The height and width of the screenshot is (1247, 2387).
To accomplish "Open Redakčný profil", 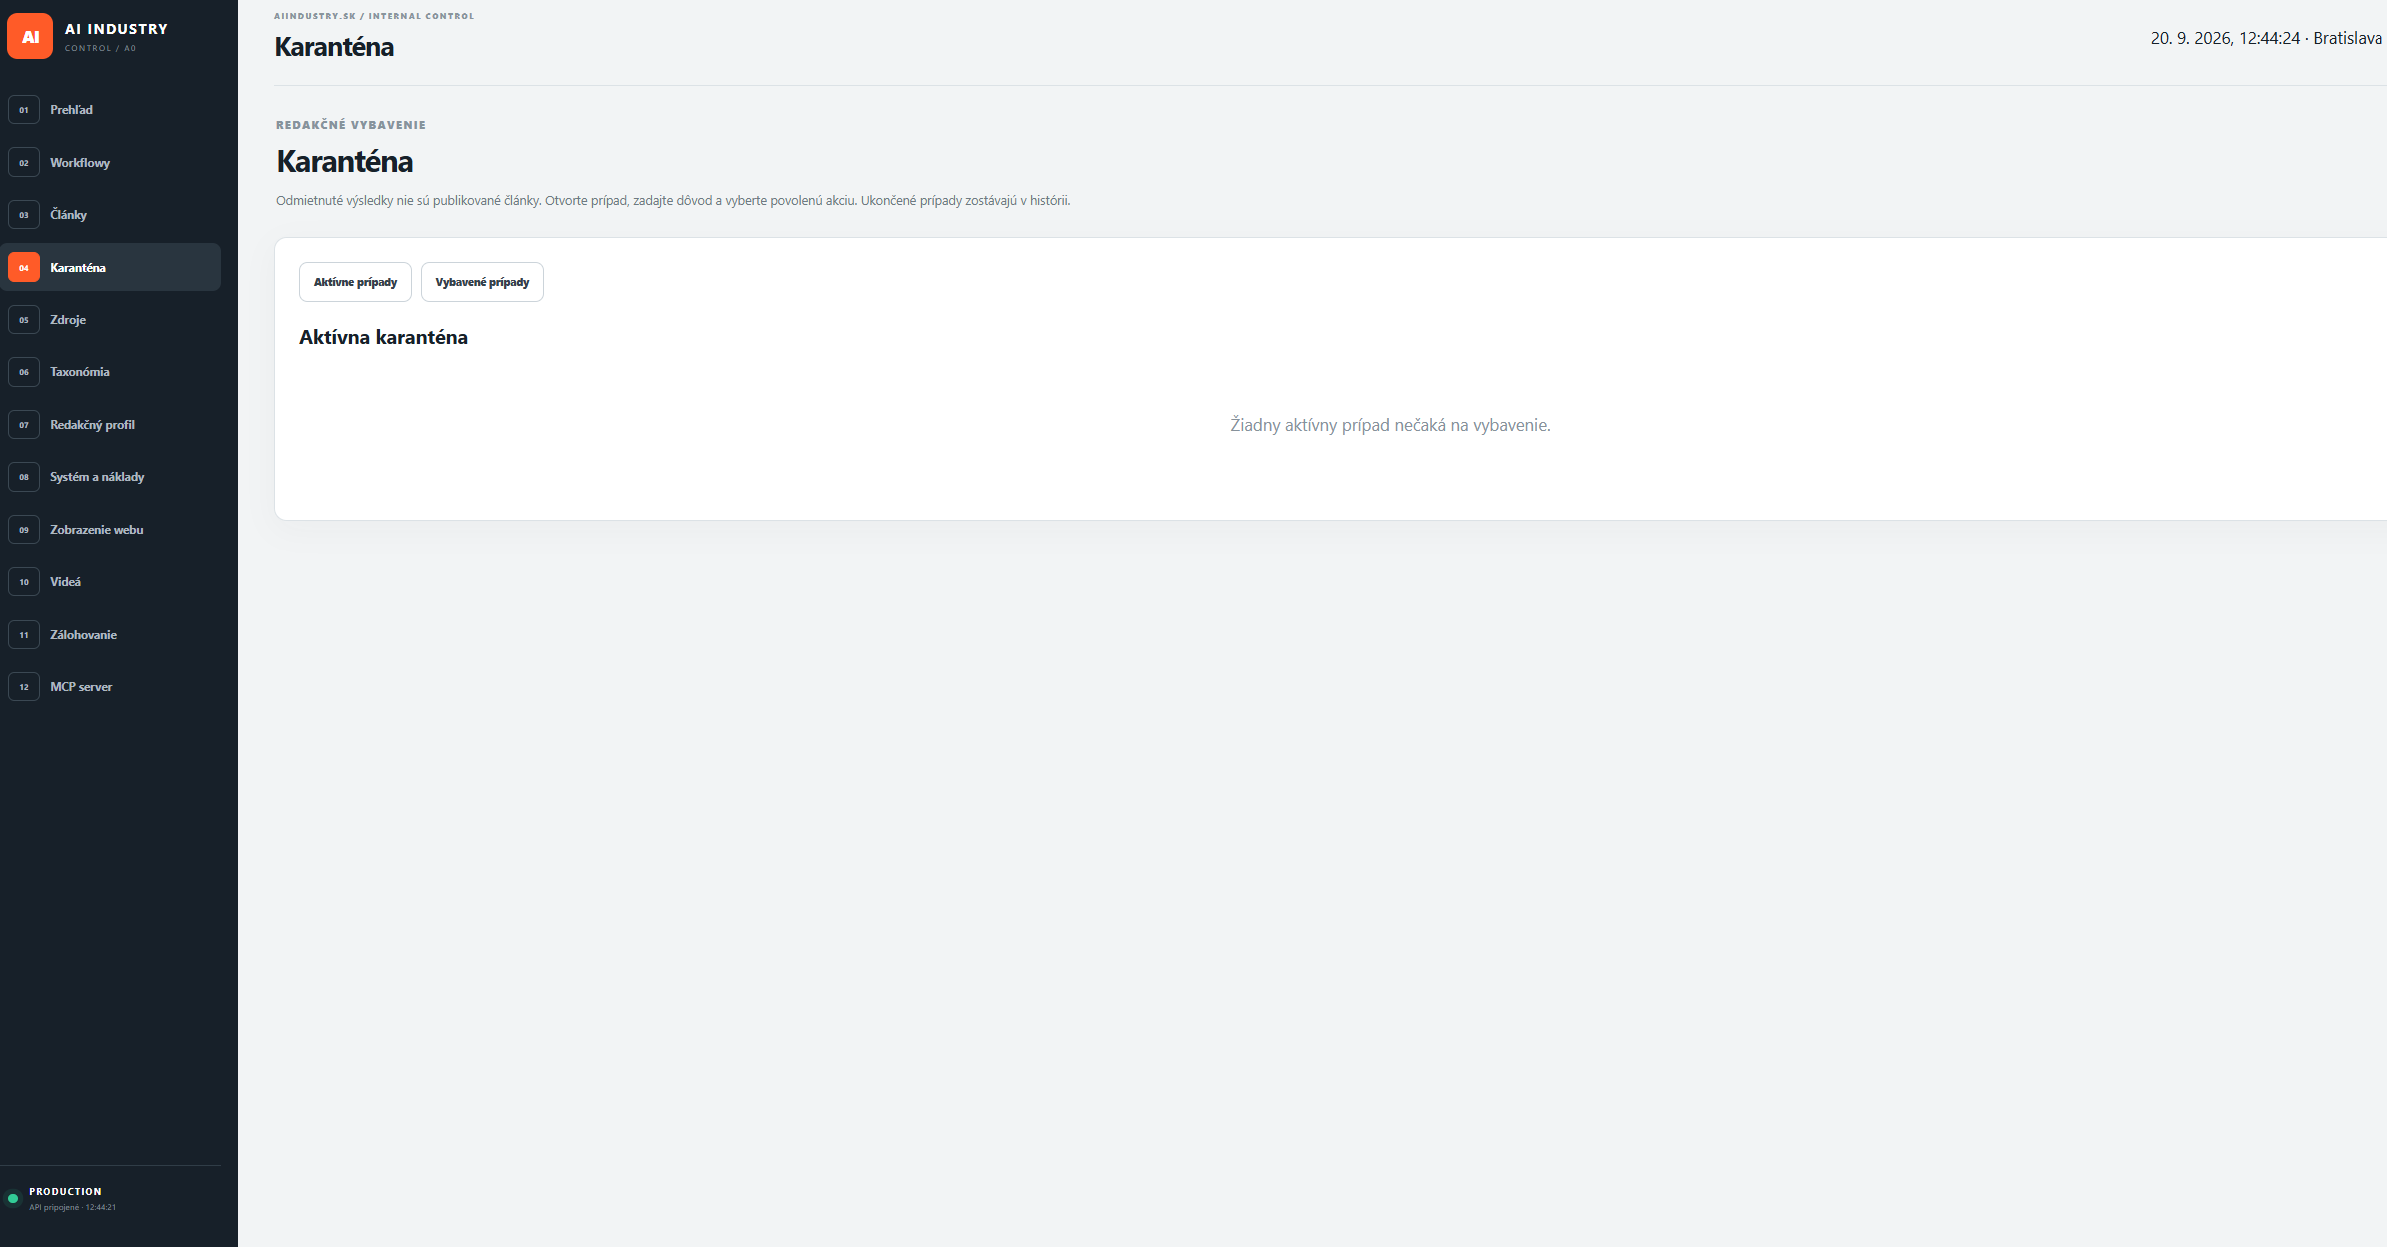I will (110, 425).
